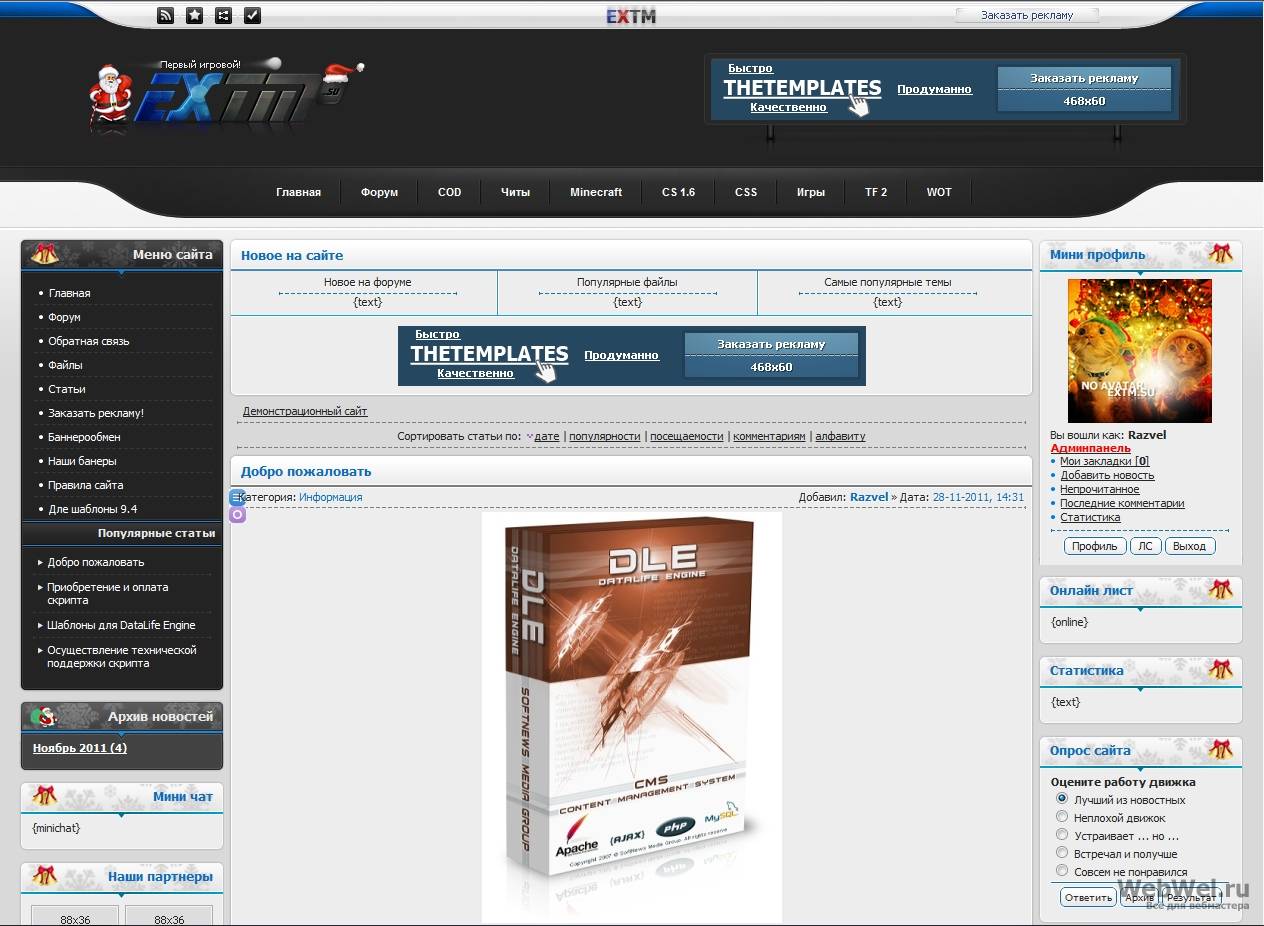
Task: Open "Статистика" link in mini profile
Action: coord(1090,517)
